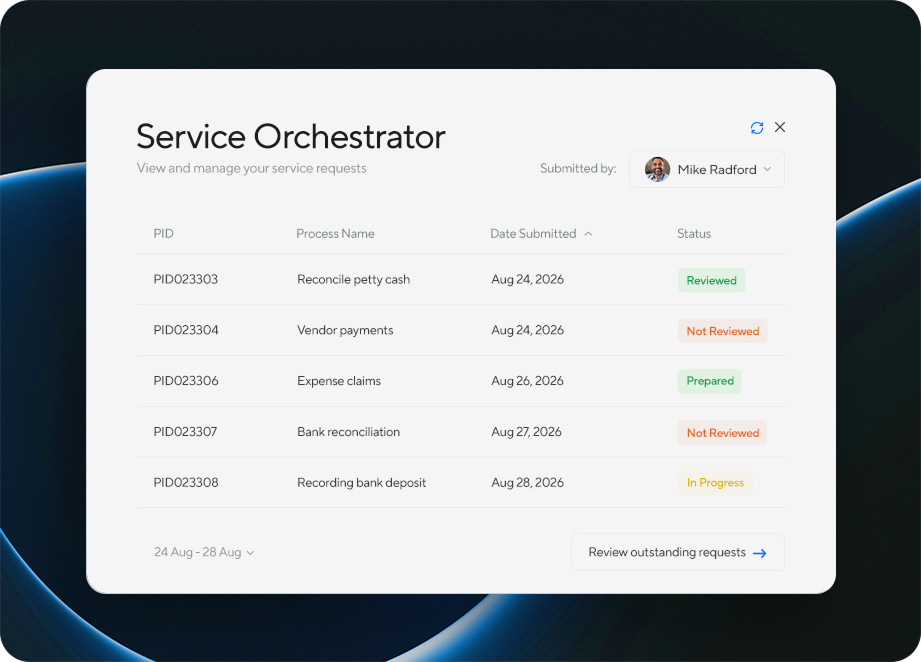Image resolution: width=921 pixels, height=662 pixels.
Task: Close the Service Orchestrator dialog
Action: [780, 127]
